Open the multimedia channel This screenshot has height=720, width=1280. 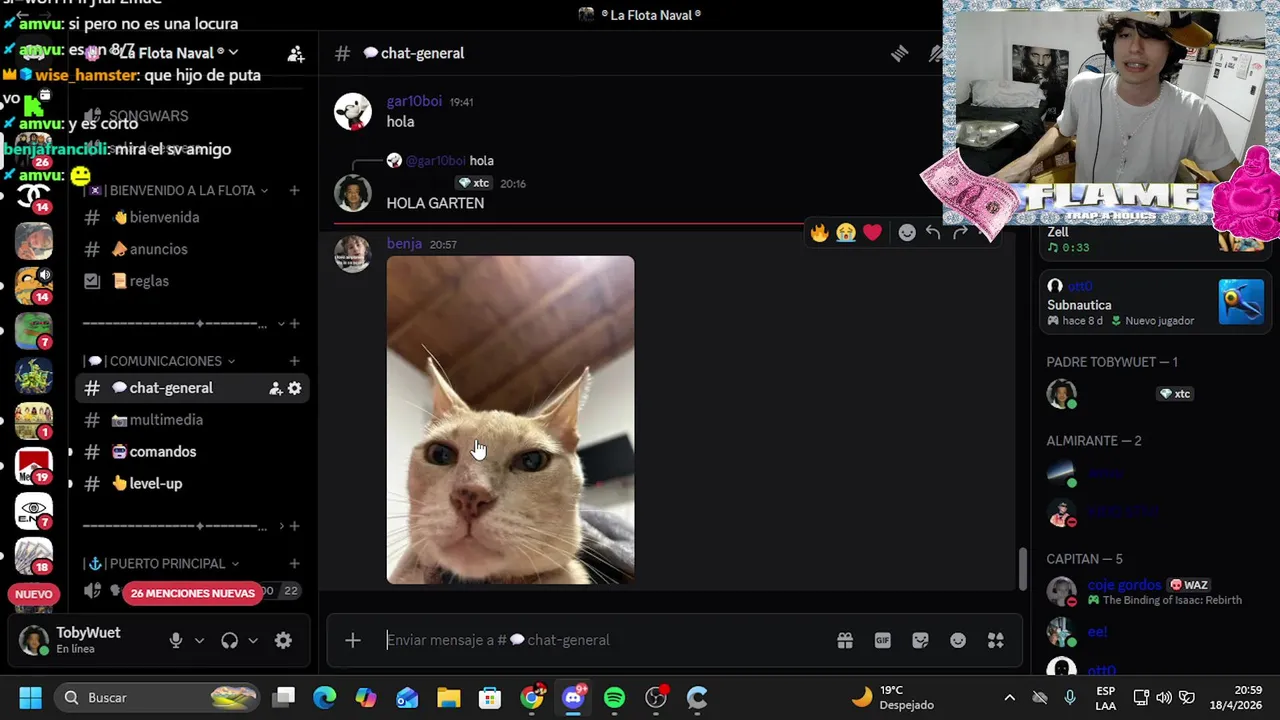pyautogui.click(x=192, y=420)
